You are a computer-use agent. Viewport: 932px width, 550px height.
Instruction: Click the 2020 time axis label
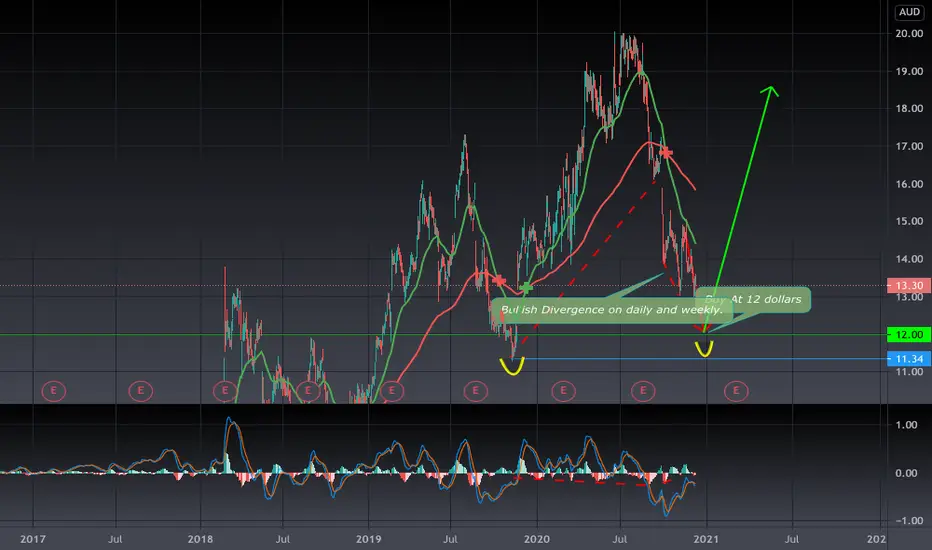point(537,539)
